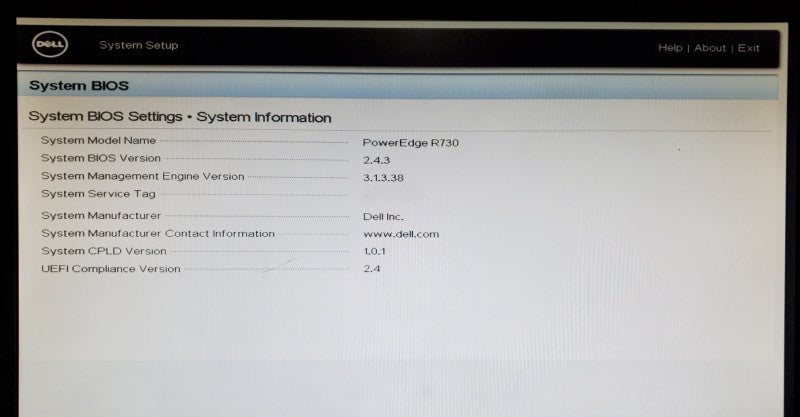This screenshot has width=800, height=417.
Task: Click the www.dell.com value
Action: tap(401, 234)
